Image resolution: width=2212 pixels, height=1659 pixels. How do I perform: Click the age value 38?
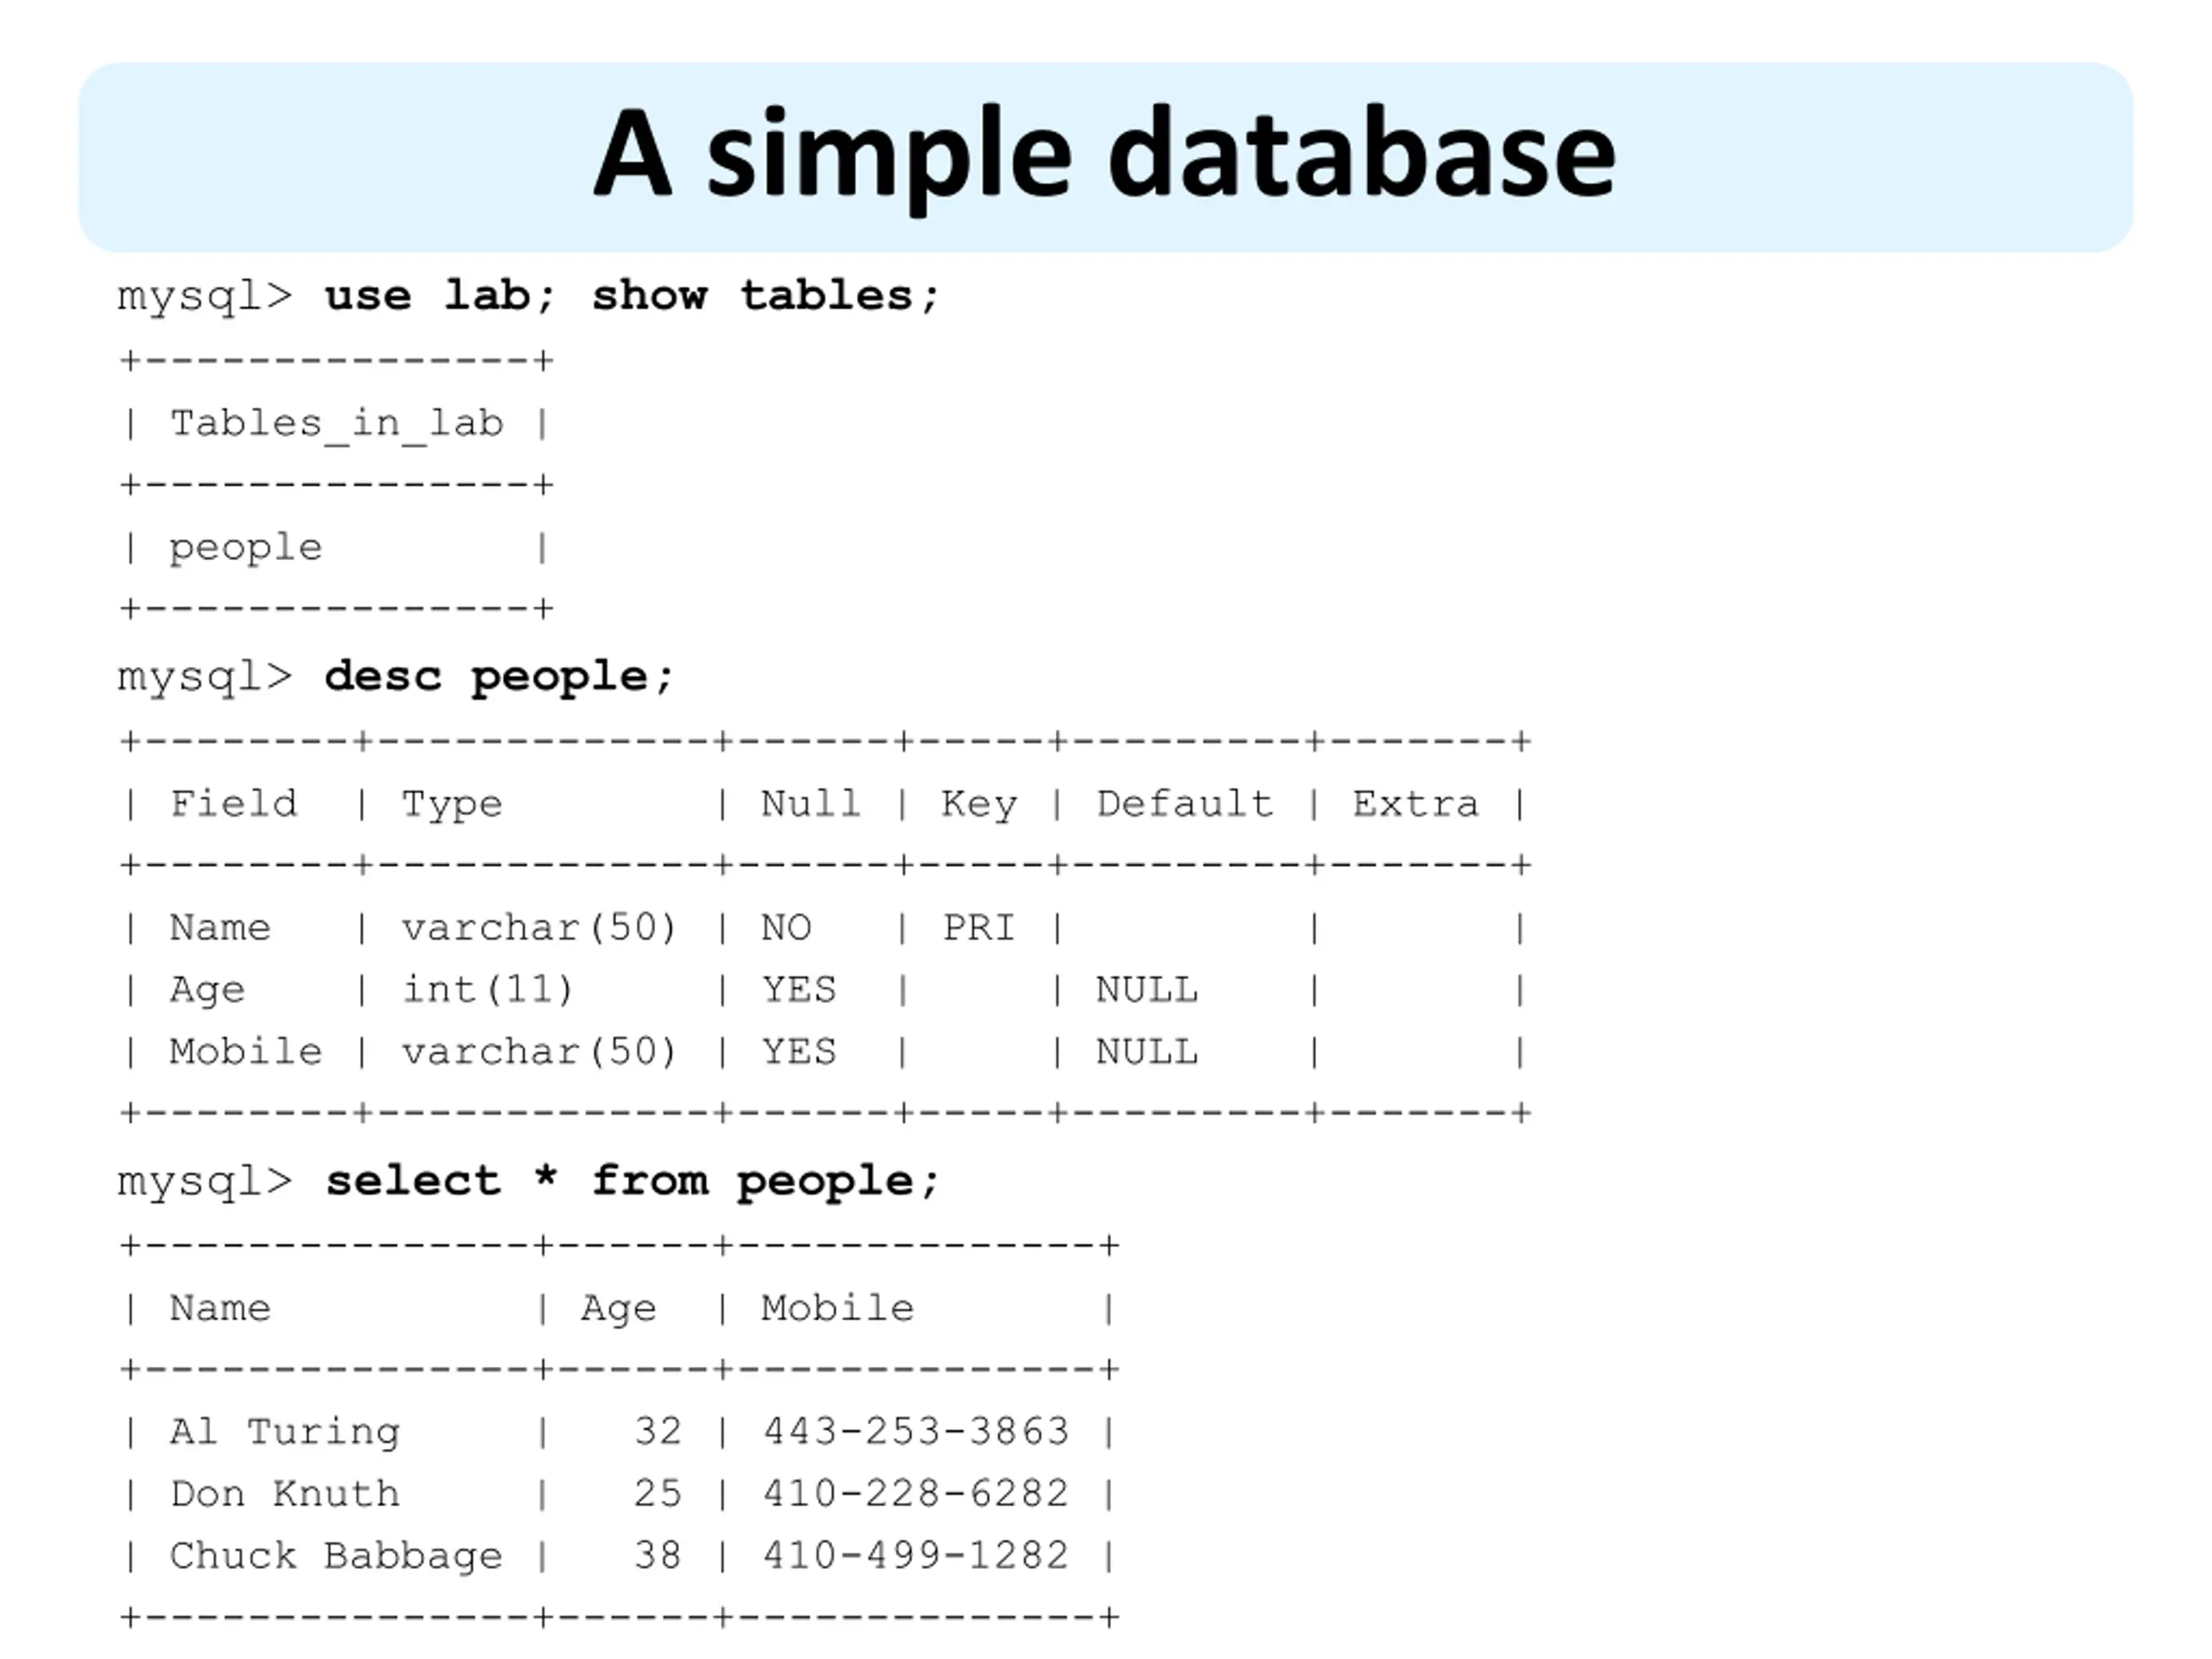pyautogui.click(x=657, y=1556)
